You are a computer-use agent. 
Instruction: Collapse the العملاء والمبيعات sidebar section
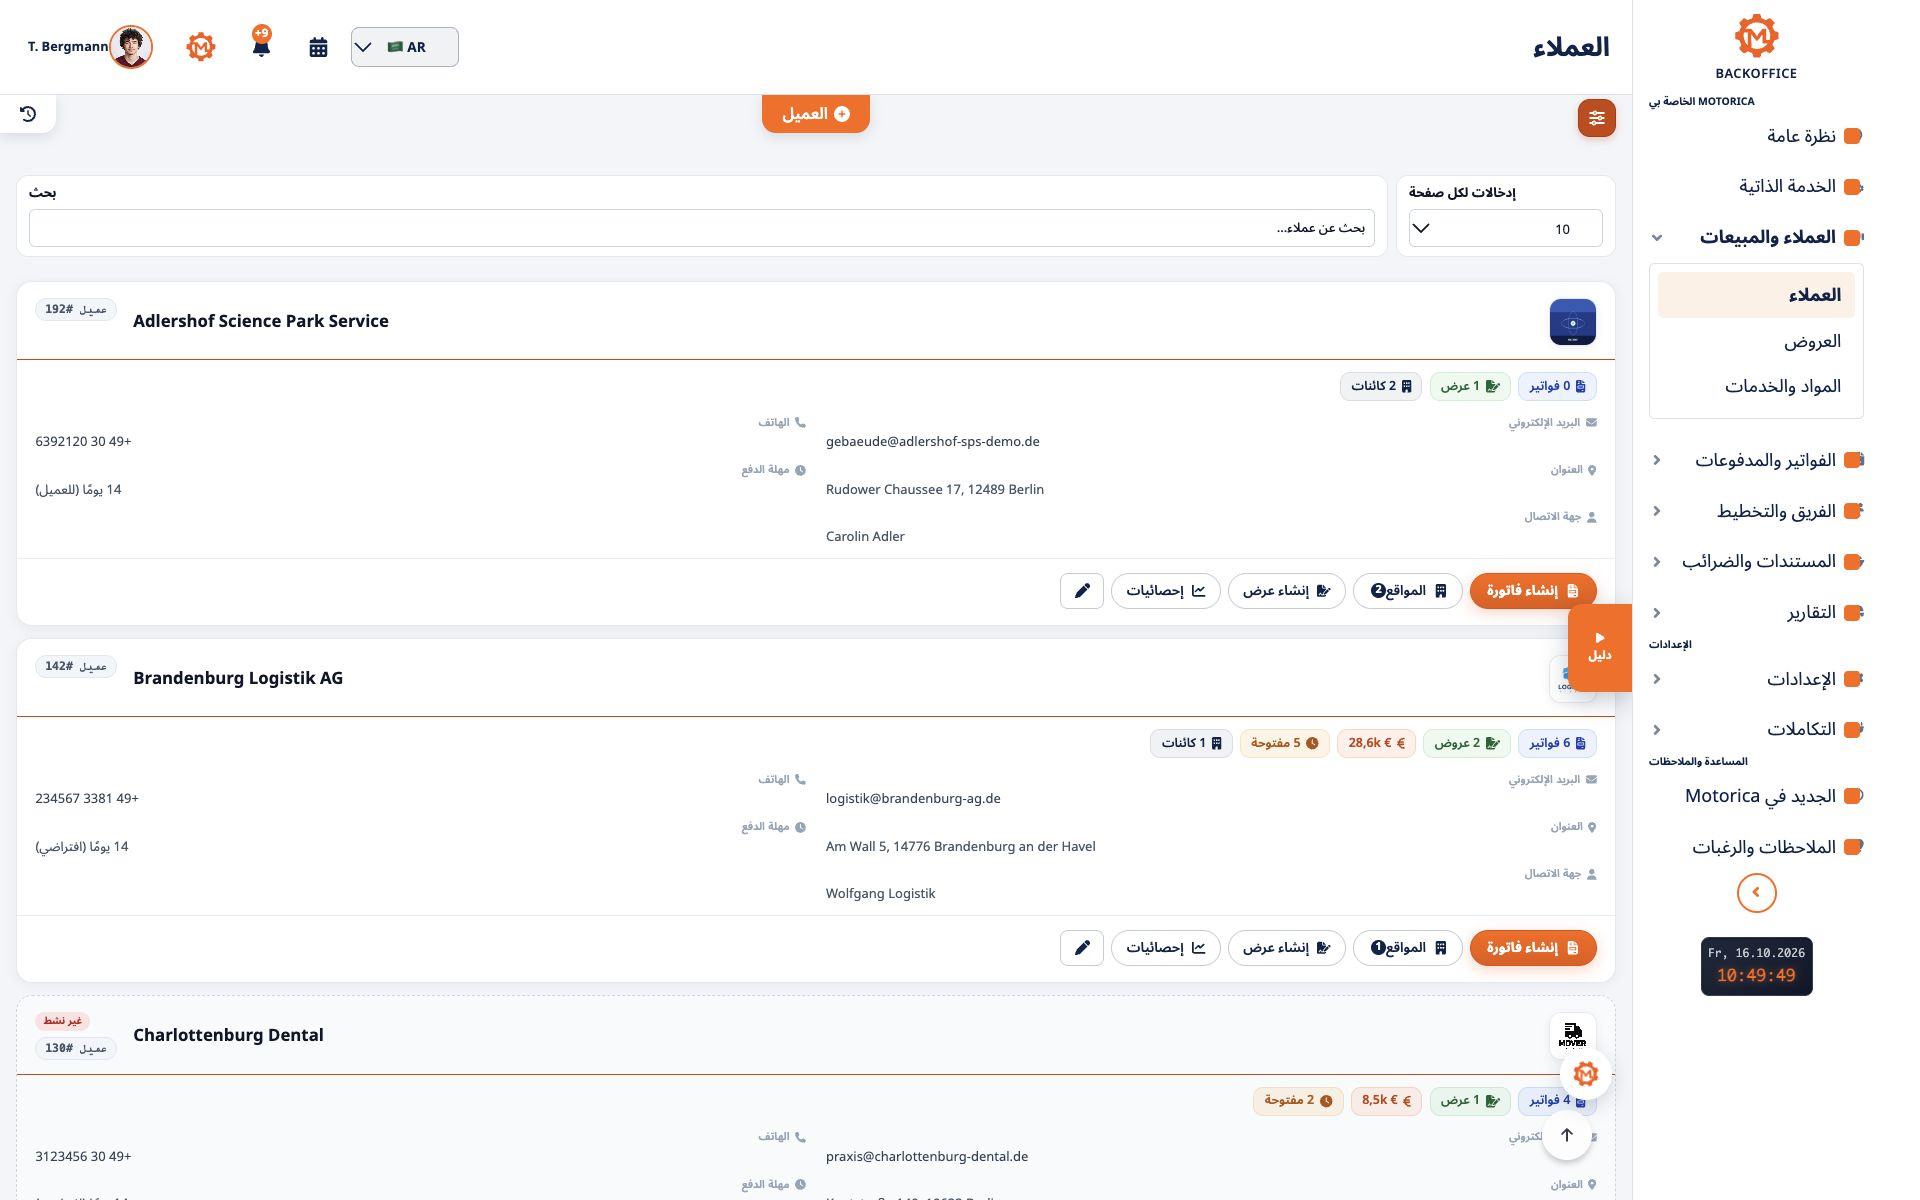pyautogui.click(x=1756, y=237)
